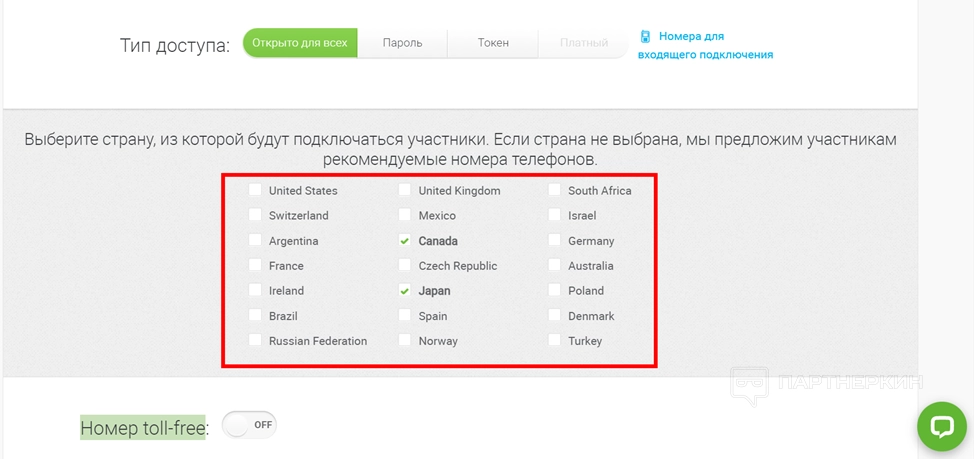Image resolution: width=974 pixels, height=459 pixels.
Task: Check the United Kingdom checkbox
Action: [405, 190]
